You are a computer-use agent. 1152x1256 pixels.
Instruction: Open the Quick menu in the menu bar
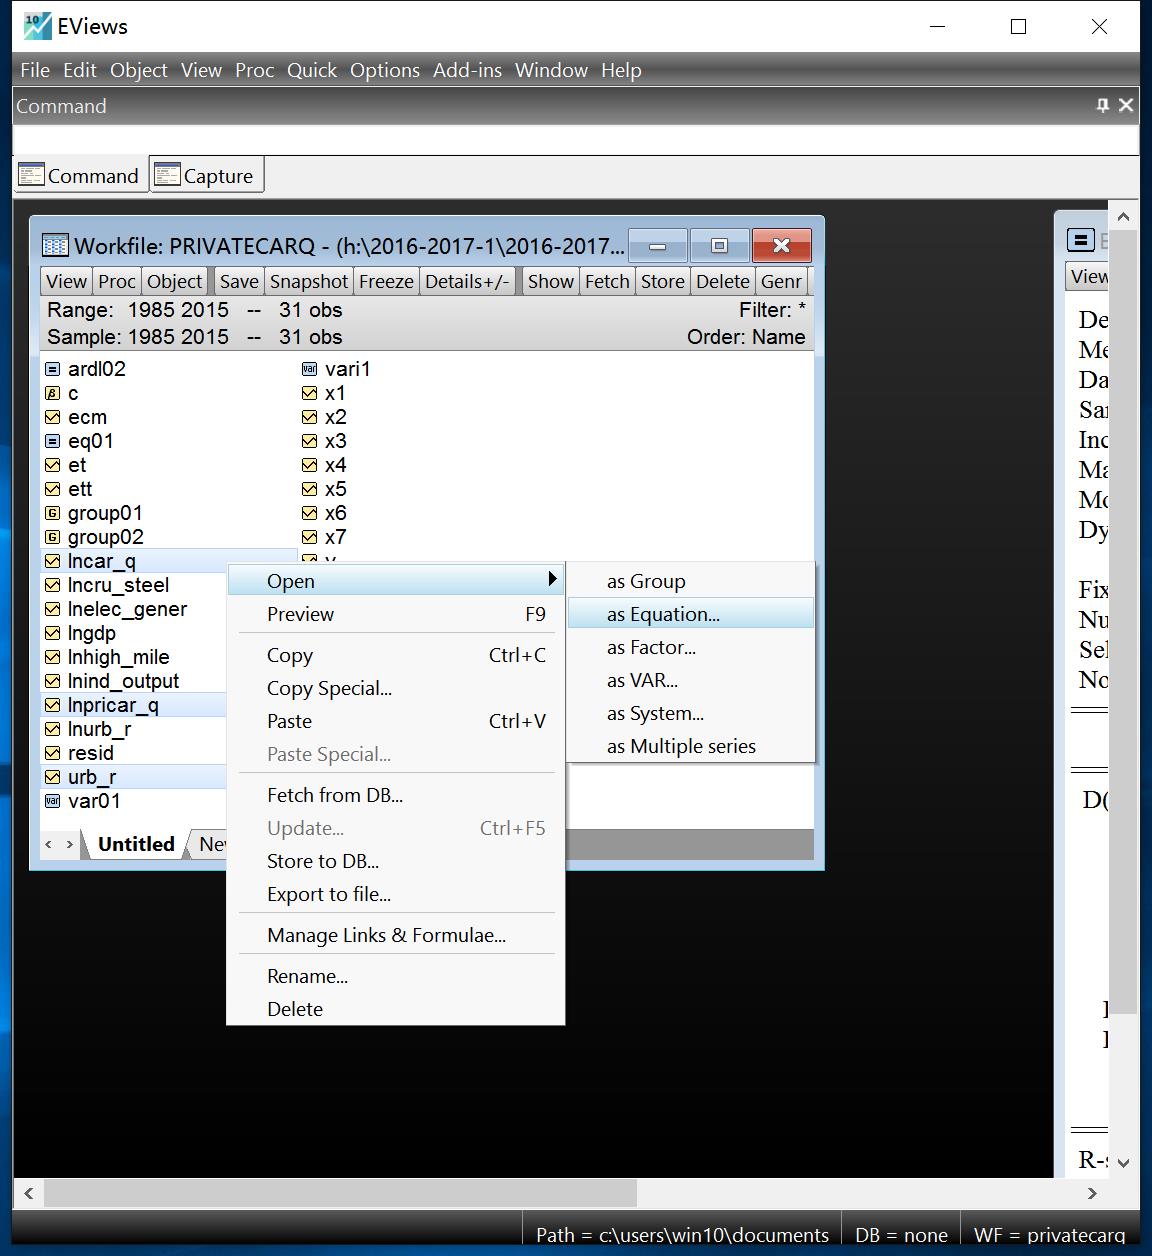312,70
